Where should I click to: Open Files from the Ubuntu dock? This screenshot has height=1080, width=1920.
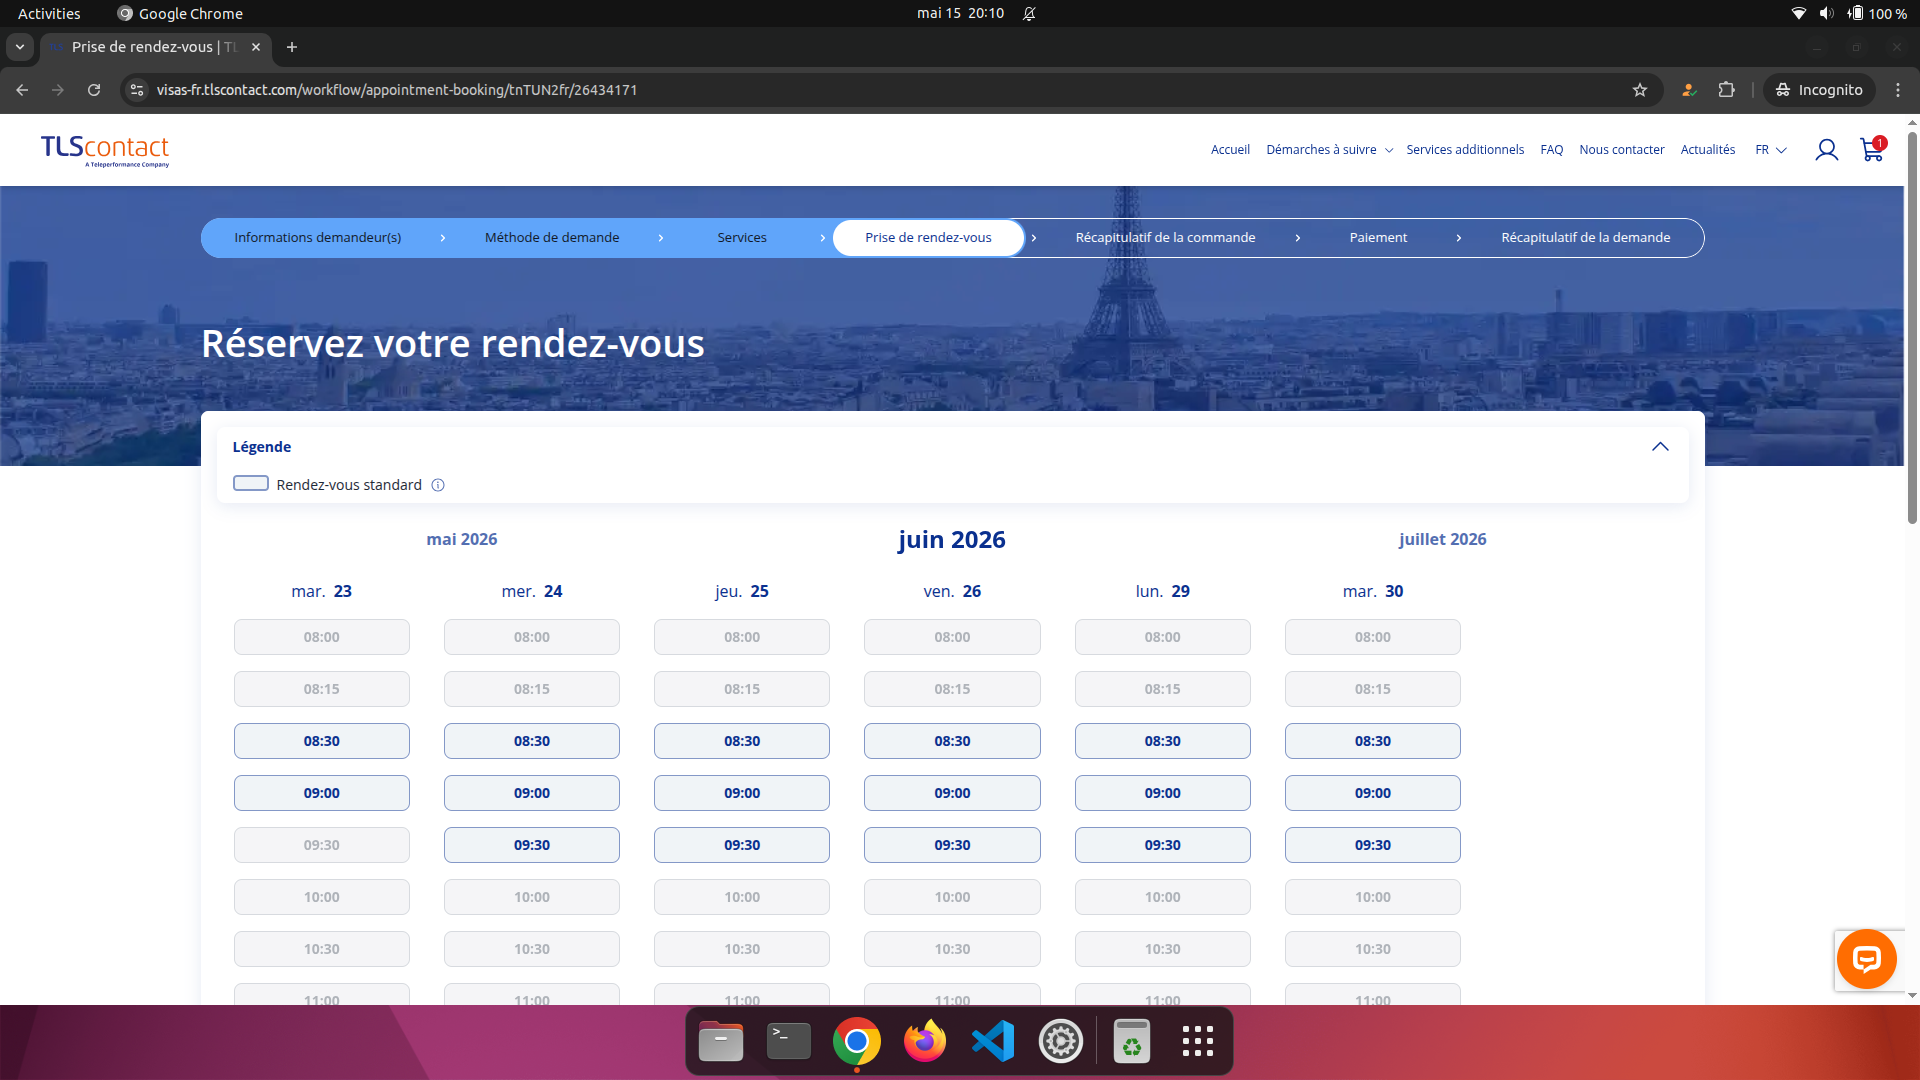click(x=721, y=1042)
